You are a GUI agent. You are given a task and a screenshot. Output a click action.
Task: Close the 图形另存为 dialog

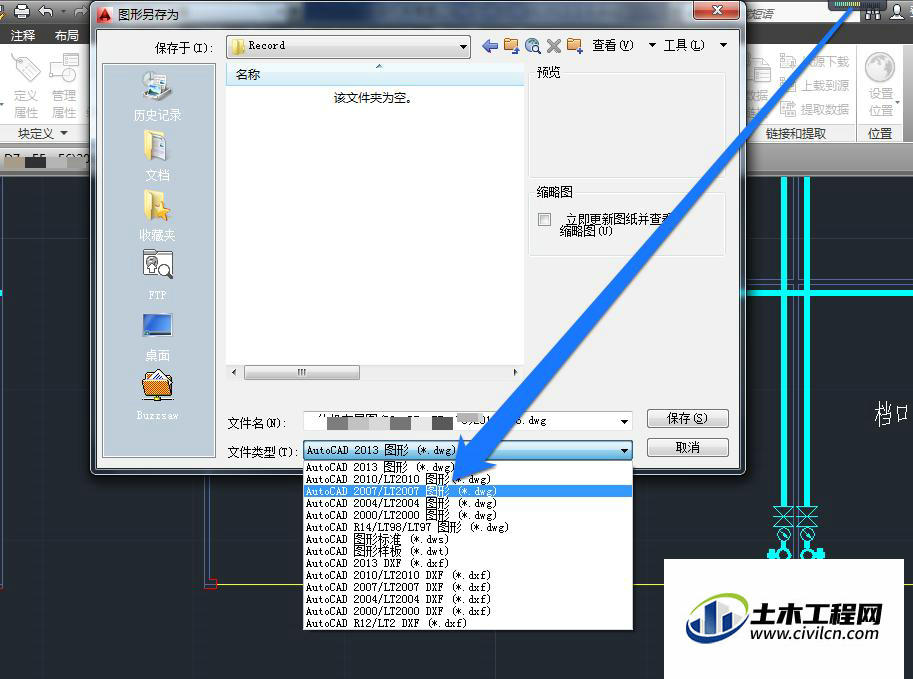pos(716,10)
